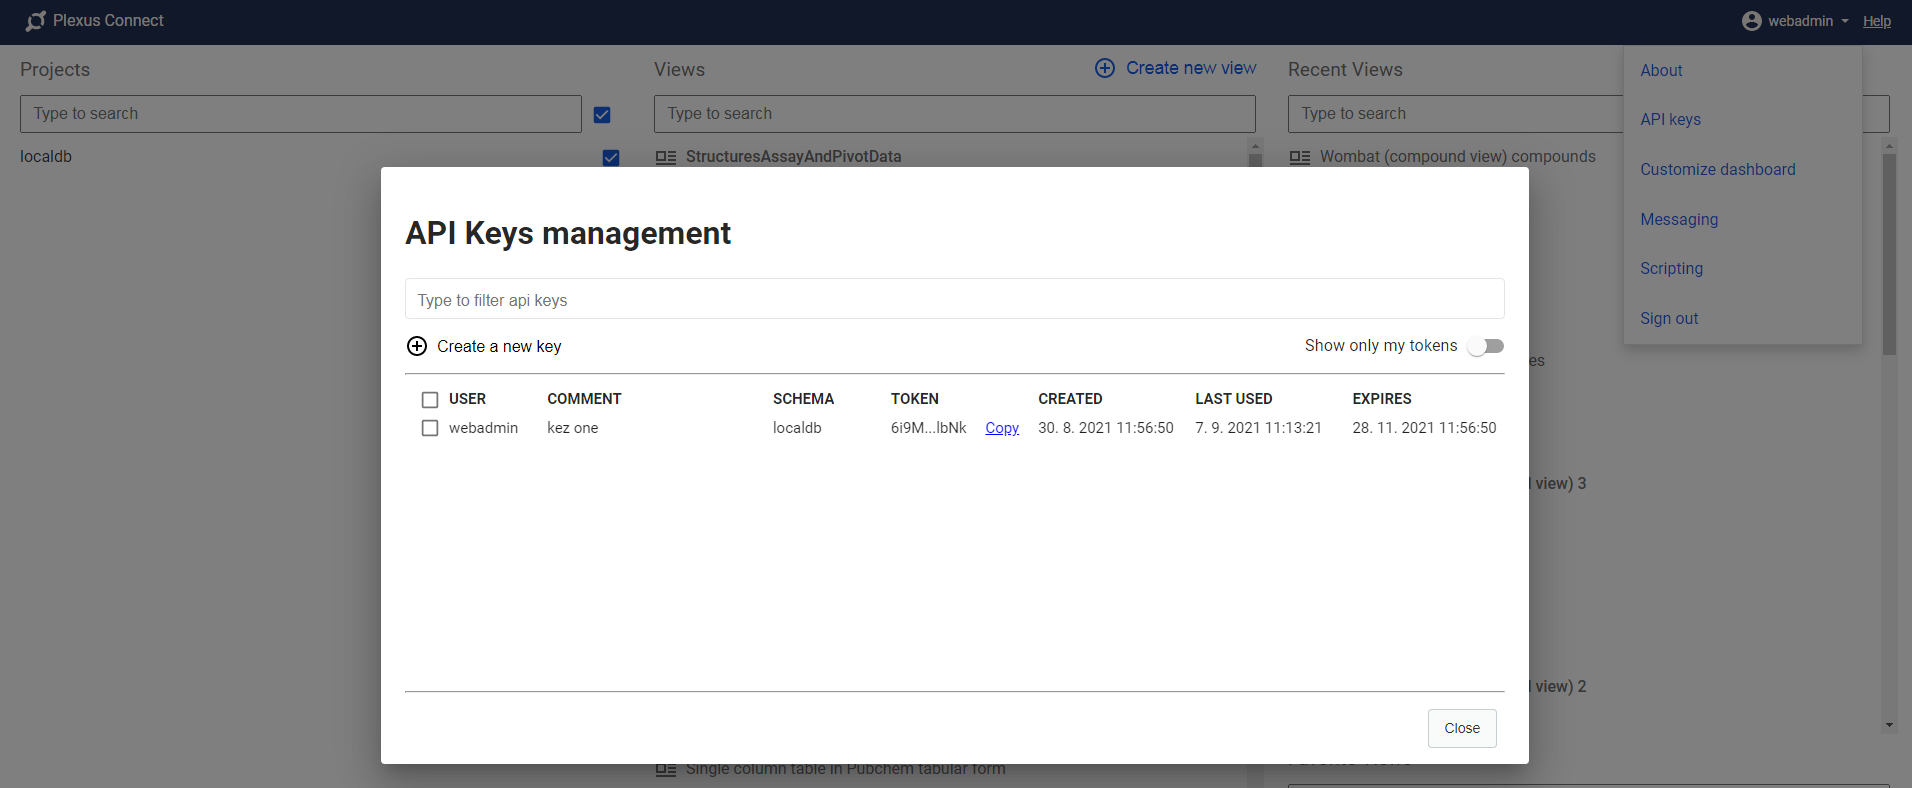Collapse the webadmin dropdown arrow
This screenshot has width=1912, height=788.
[x=1845, y=21]
